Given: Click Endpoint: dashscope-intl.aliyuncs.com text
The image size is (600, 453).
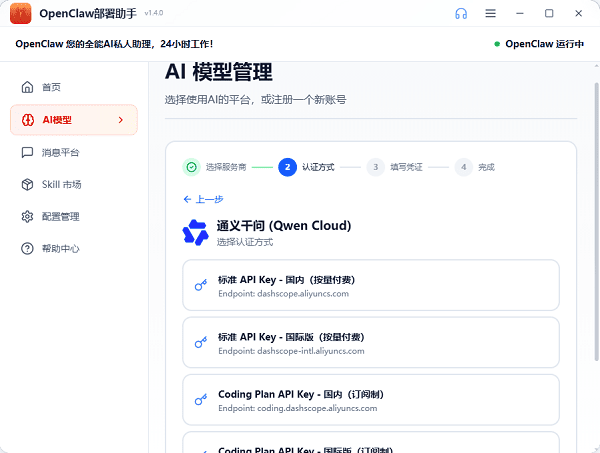Looking at the screenshot, I should click(x=291, y=351).
